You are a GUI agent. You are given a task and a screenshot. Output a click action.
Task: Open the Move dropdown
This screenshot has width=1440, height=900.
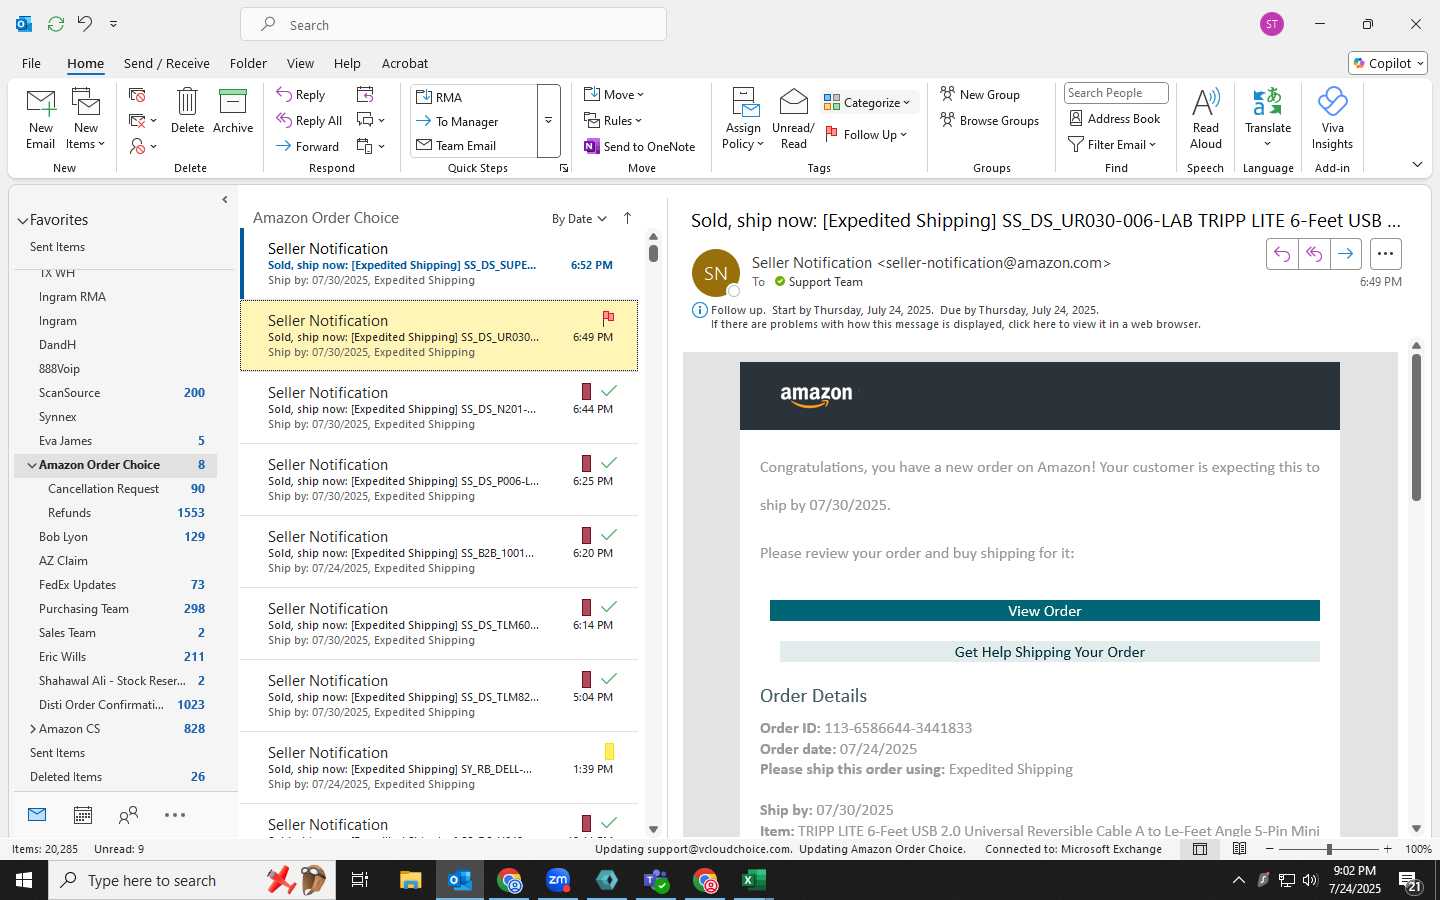tap(614, 95)
